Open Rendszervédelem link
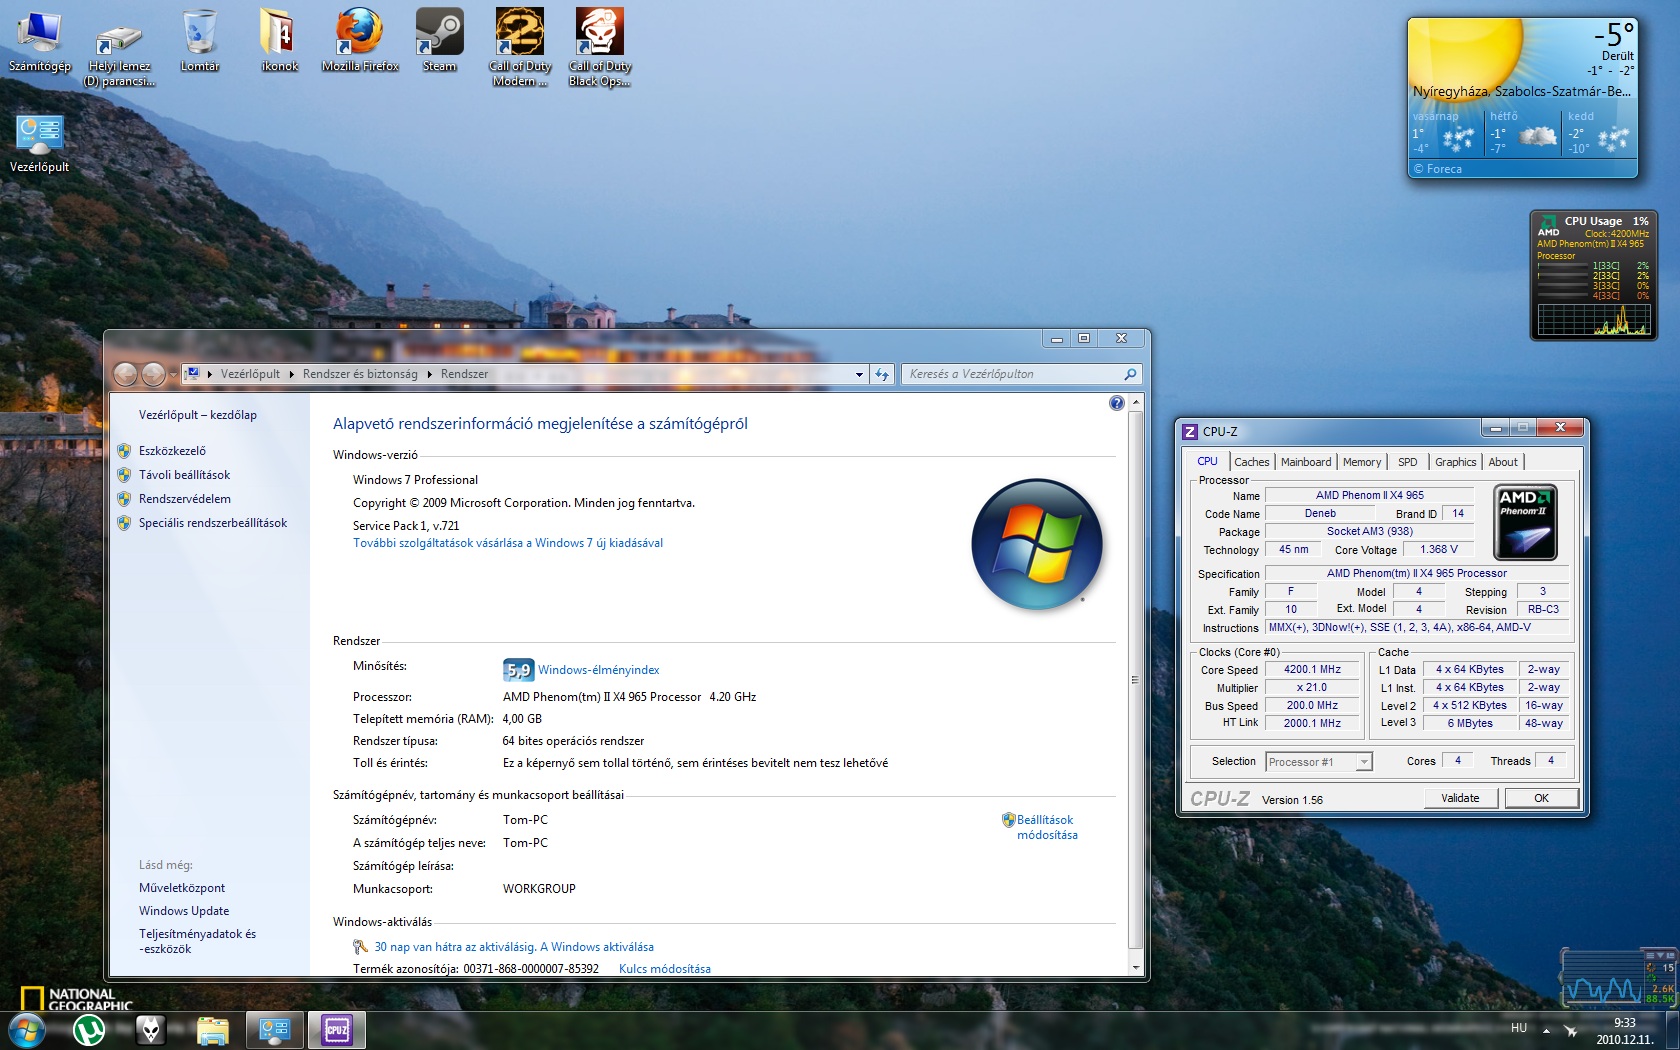The height and width of the screenshot is (1050, 1680). coord(184,499)
